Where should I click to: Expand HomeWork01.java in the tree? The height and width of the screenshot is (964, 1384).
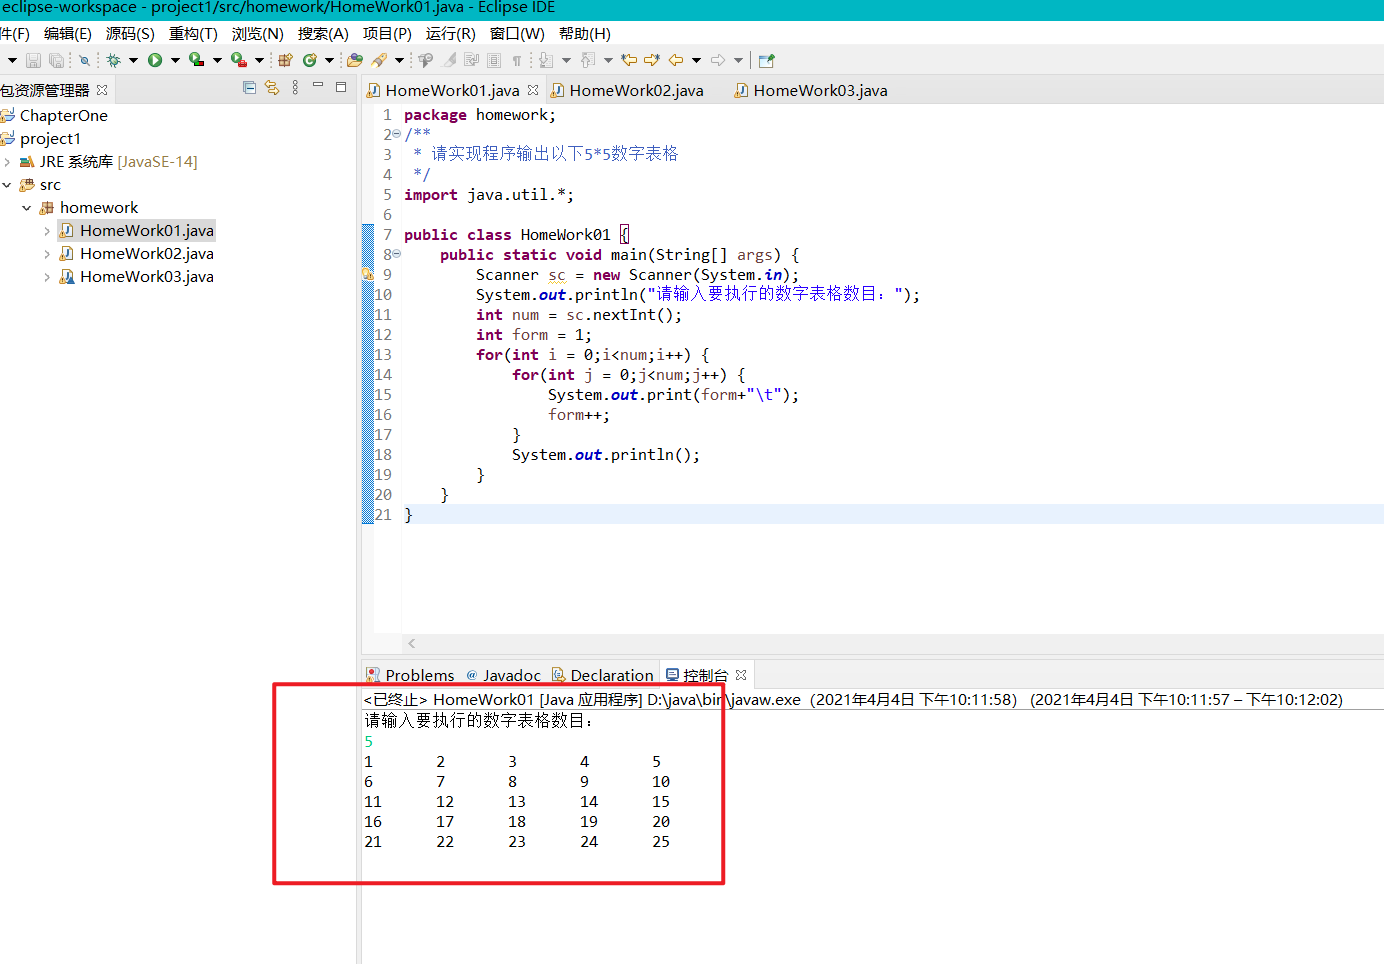point(47,231)
